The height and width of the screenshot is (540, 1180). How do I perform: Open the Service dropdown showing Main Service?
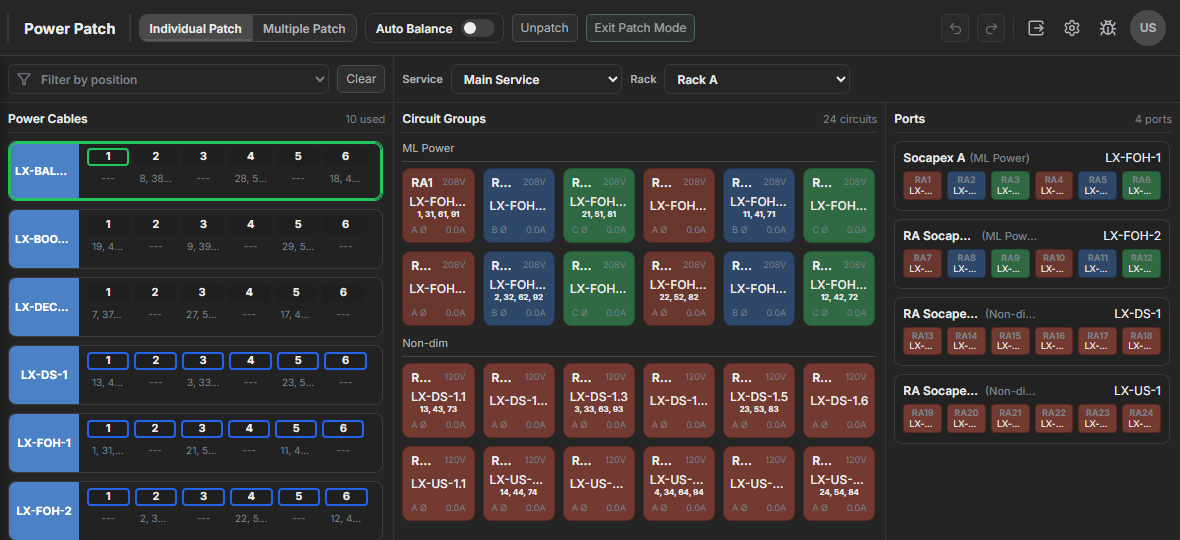click(537, 79)
